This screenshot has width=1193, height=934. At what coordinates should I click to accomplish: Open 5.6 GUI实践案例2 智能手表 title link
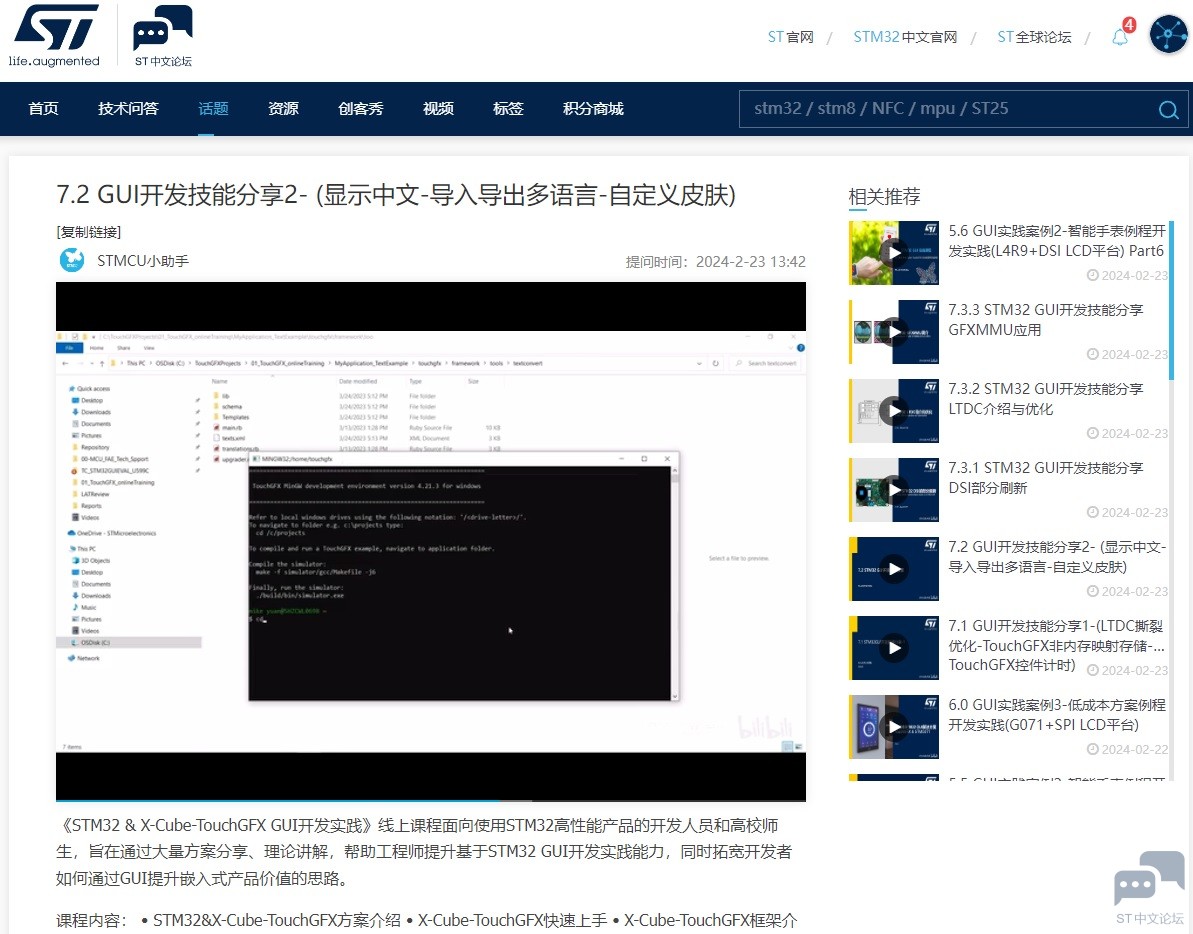[x=1057, y=240]
